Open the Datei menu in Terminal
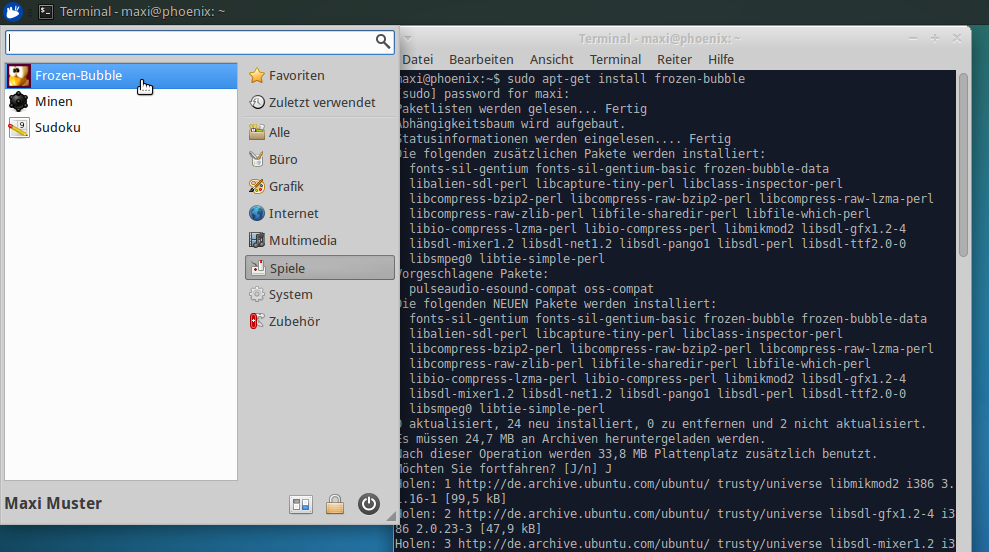Image resolution: width=989 pixels, height=552 pixels. 418,59
